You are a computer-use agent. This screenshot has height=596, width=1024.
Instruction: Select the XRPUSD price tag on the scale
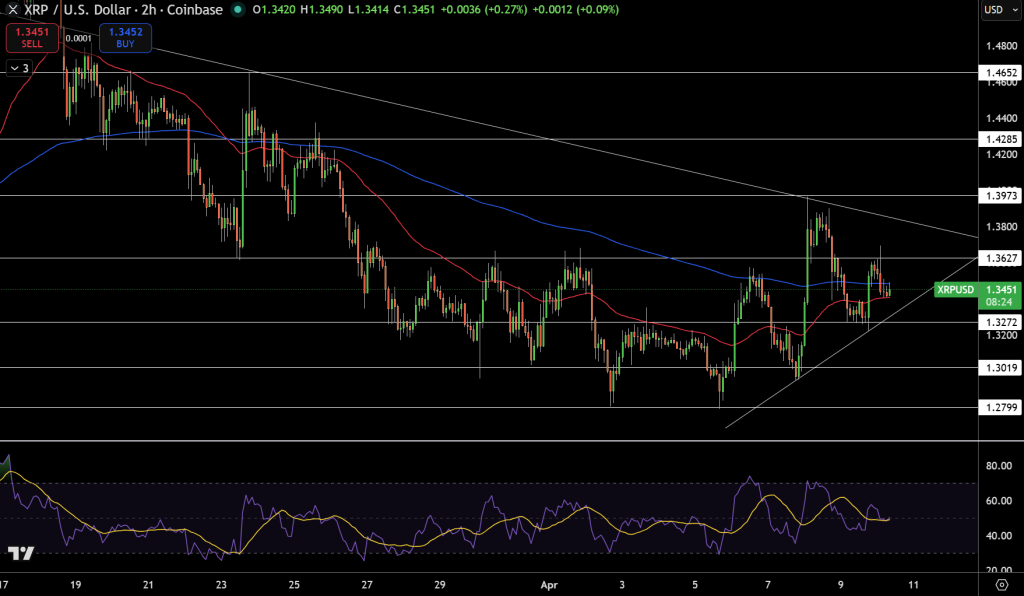point(954,290)
